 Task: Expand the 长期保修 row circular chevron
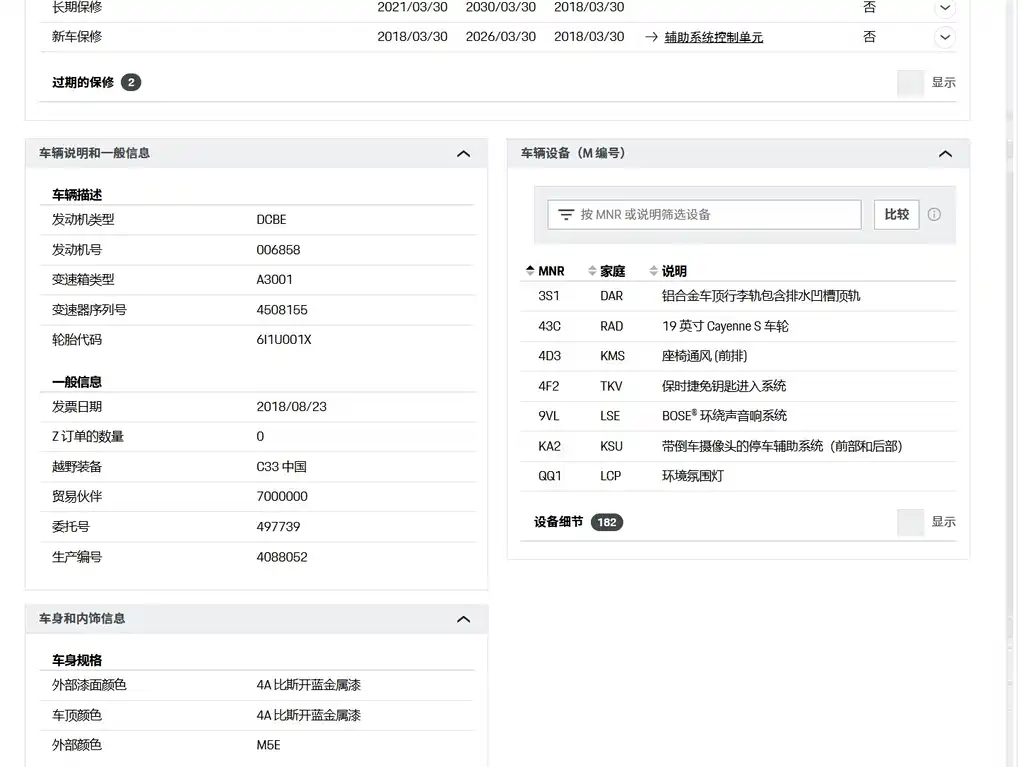tap(944, 7)
